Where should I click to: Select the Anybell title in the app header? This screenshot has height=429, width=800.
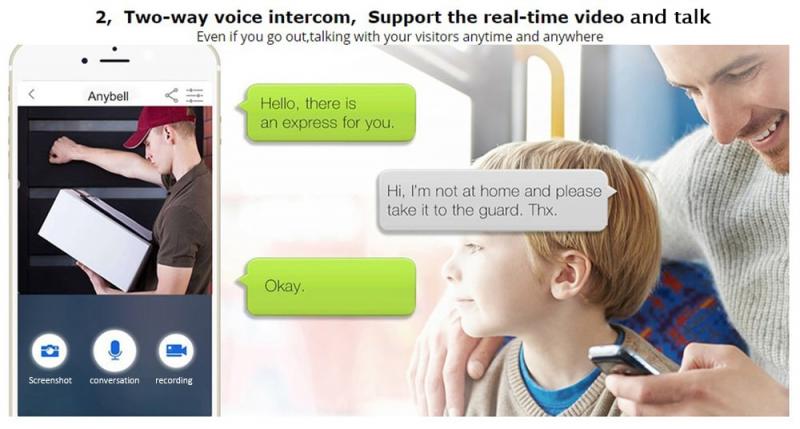[x=108, y=96]
